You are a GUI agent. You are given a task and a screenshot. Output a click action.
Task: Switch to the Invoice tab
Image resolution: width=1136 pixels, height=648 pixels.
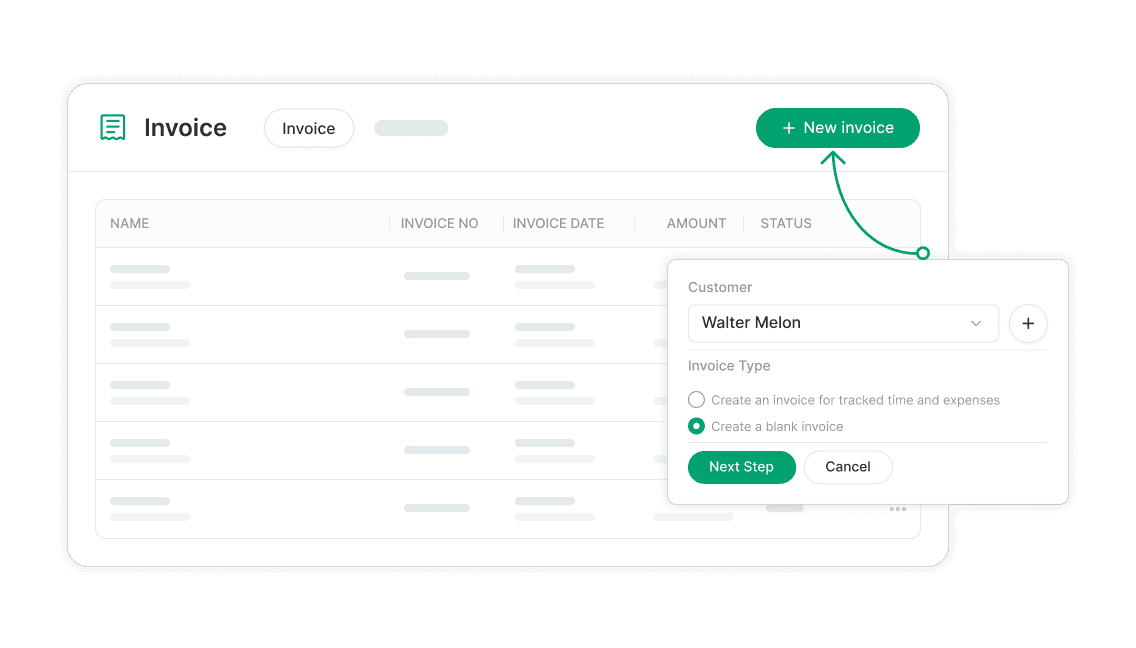coord(308,128)
